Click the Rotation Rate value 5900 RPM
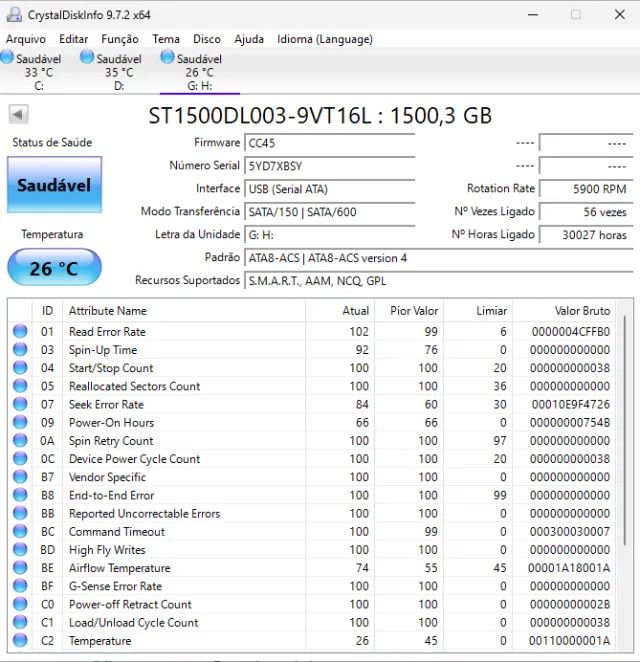 click(586, 189)
